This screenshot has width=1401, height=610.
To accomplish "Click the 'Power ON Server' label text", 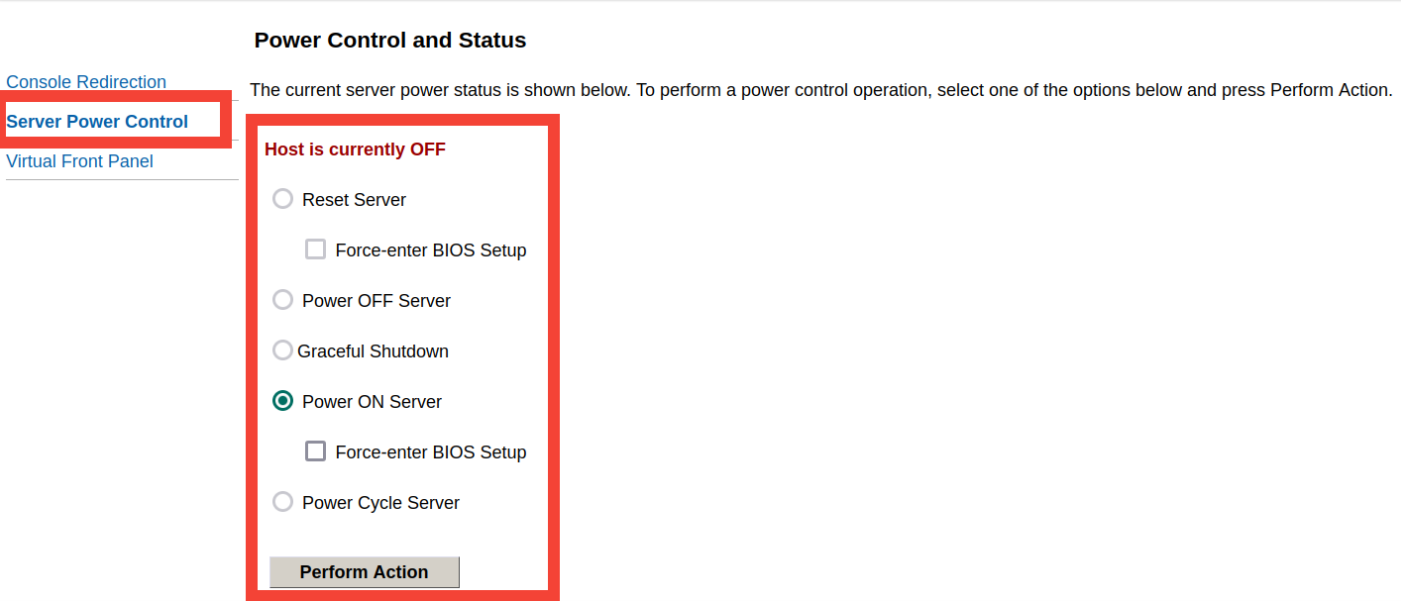I will pos(372,402).
